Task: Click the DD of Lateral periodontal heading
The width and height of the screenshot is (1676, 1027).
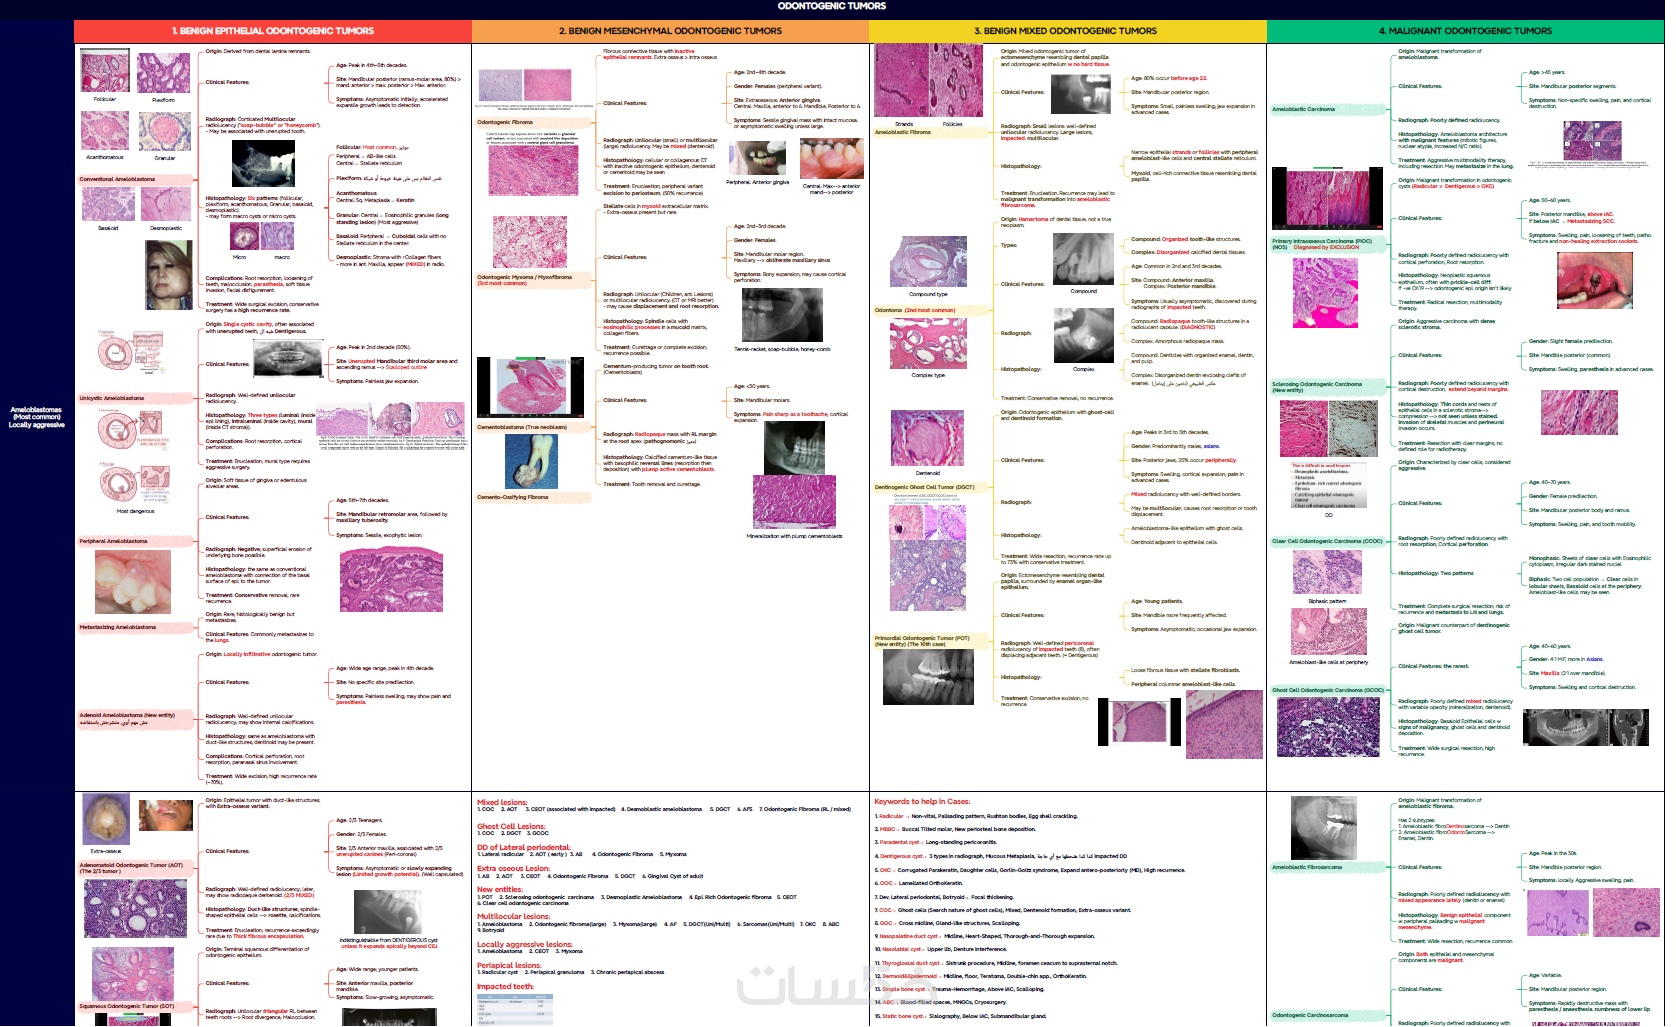Action: 523,847
